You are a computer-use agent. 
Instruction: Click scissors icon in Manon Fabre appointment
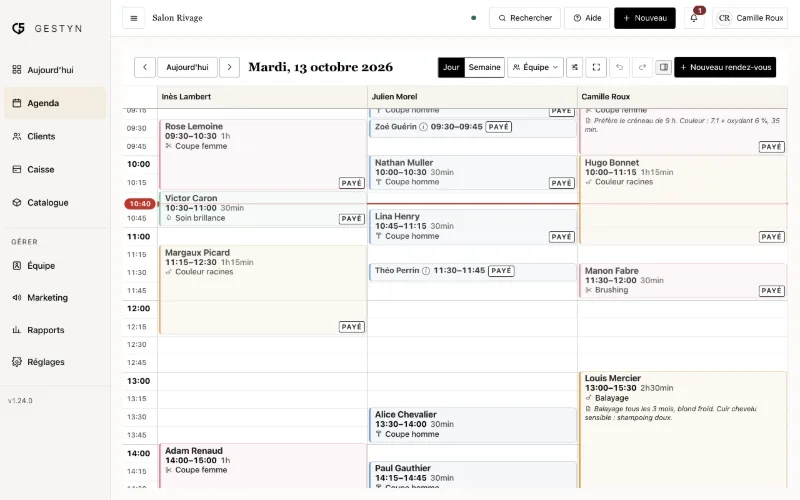pyautogui.click(x=589, y=290)
